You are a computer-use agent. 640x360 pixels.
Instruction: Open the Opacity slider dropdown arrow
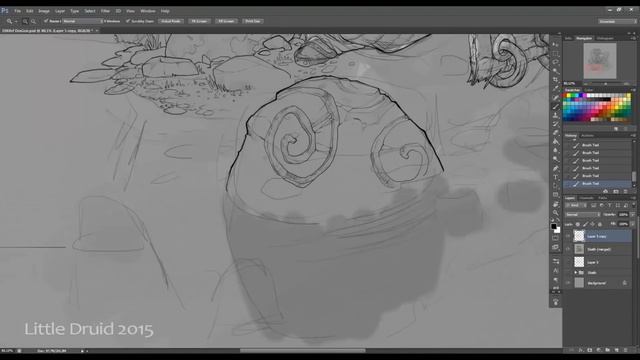point(632,214)
